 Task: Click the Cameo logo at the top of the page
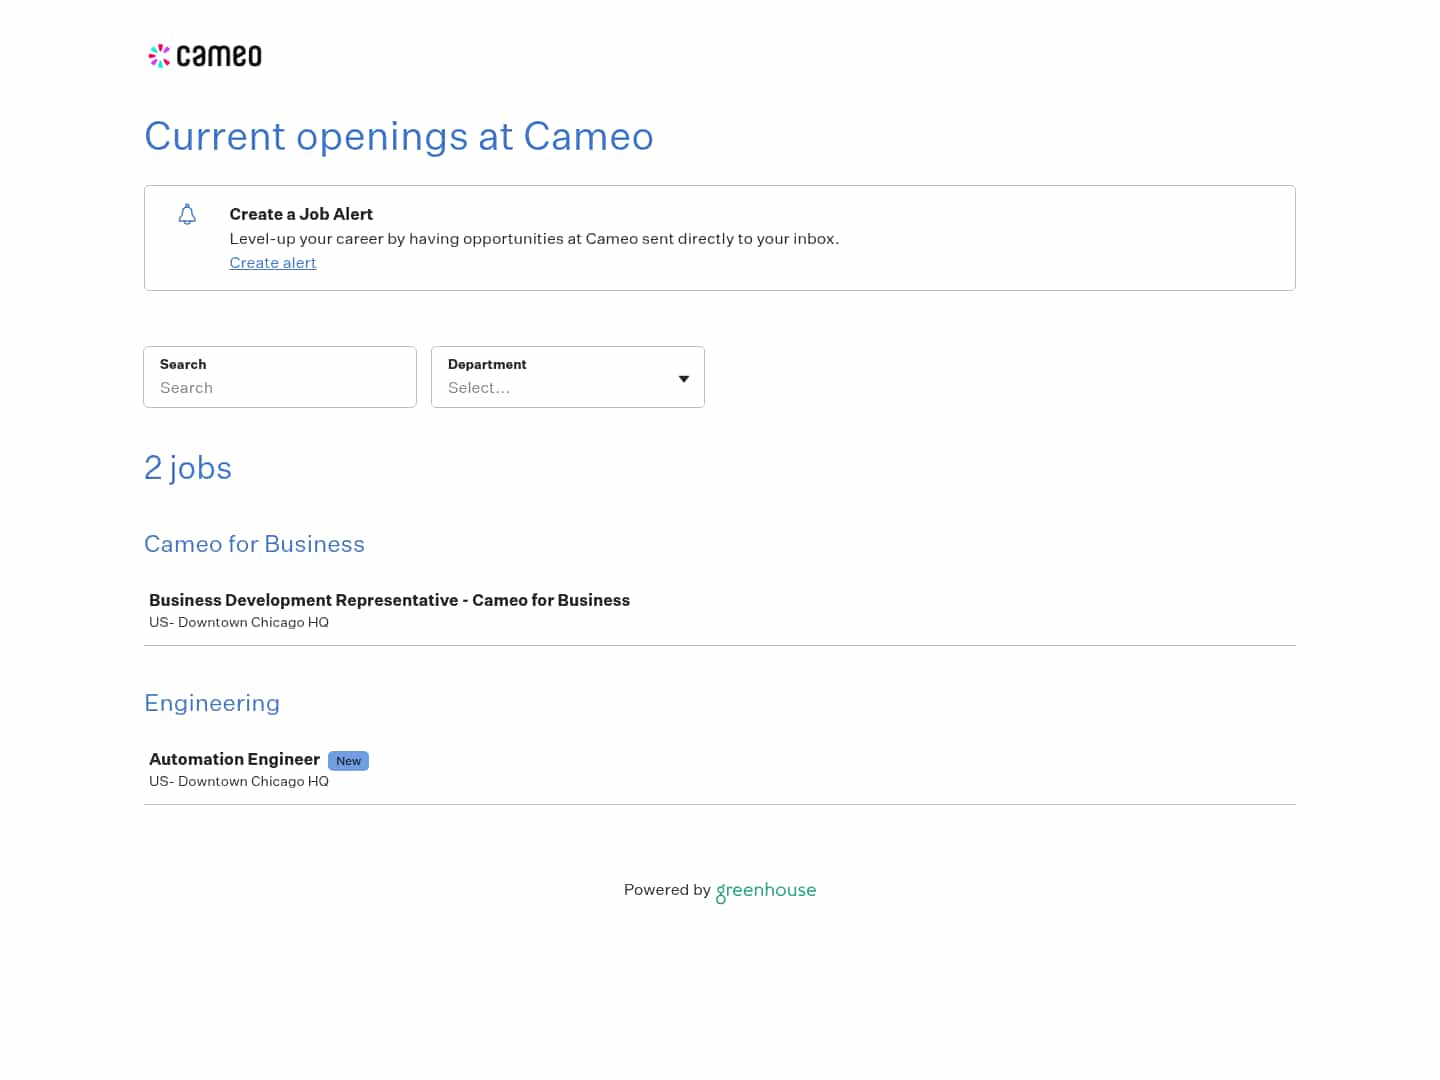pyautogui.click(x=204, y=55)
